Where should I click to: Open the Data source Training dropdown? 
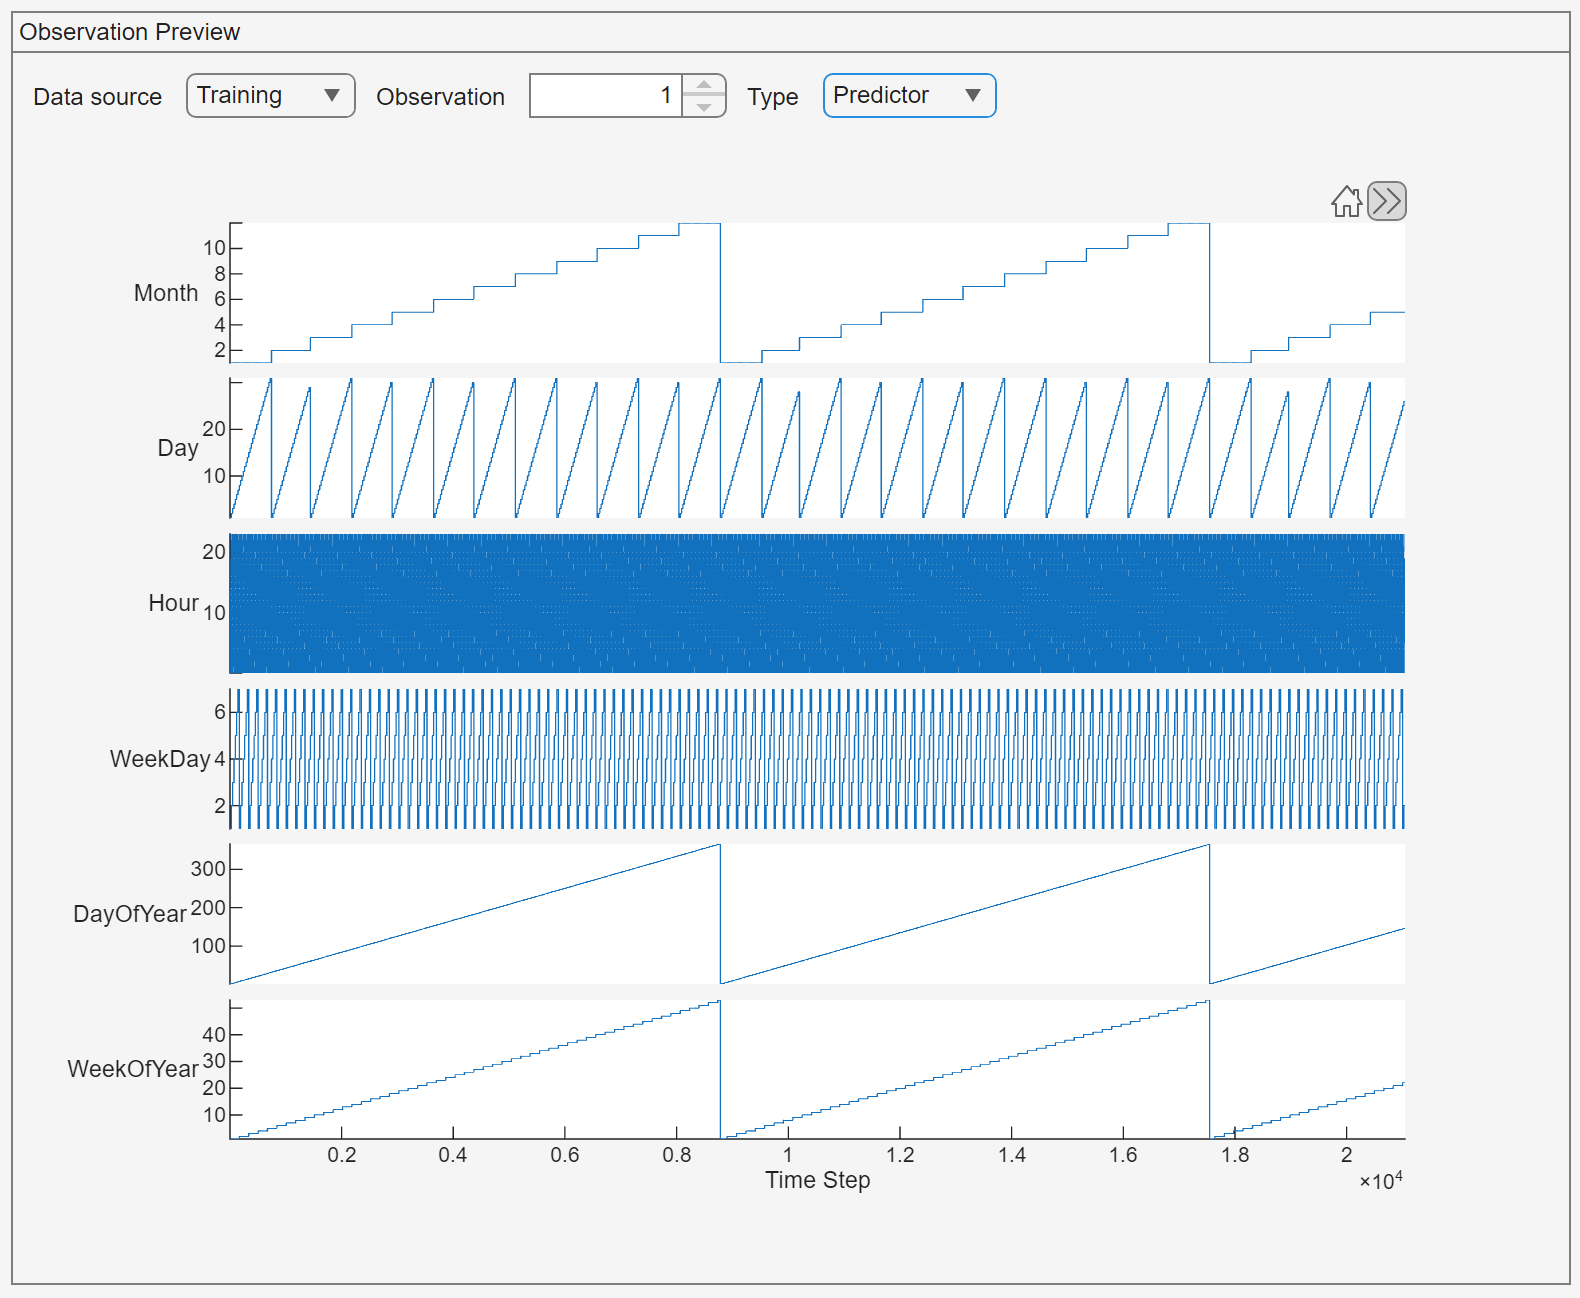[270, 96]
